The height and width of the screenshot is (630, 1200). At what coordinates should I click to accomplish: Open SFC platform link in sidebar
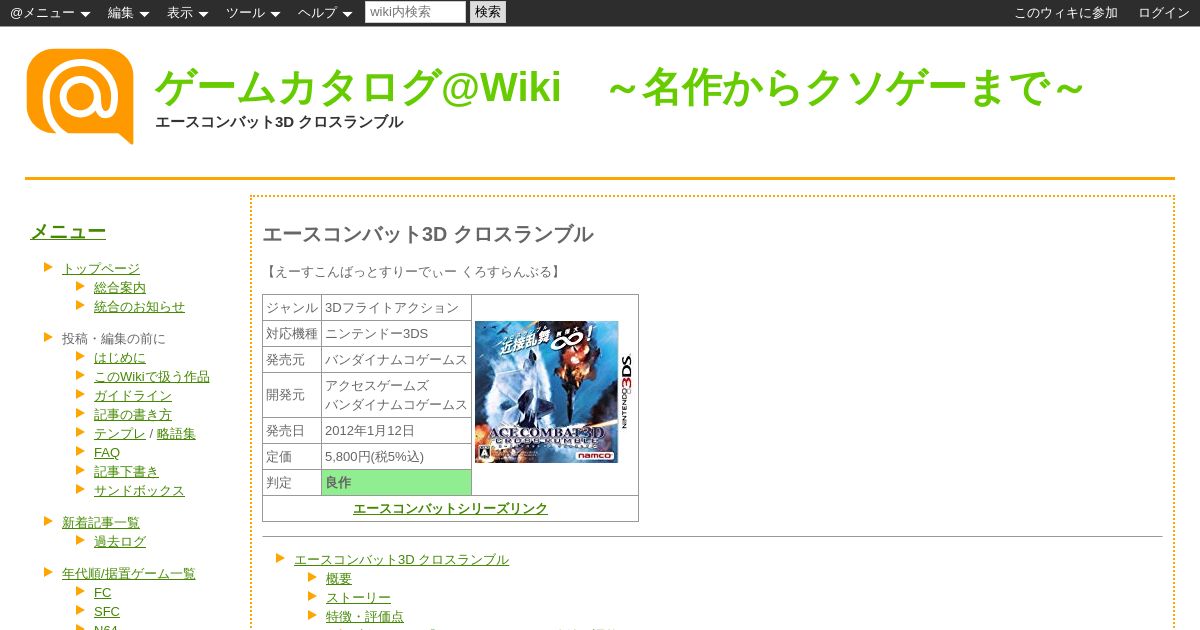click(107, 611)
